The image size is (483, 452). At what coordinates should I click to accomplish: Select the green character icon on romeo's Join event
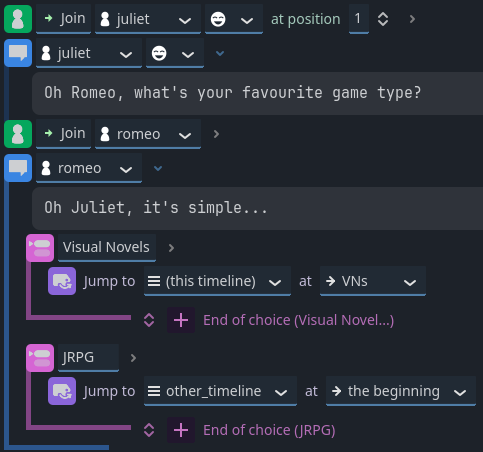pyautogui.click(x=18, y=134)
